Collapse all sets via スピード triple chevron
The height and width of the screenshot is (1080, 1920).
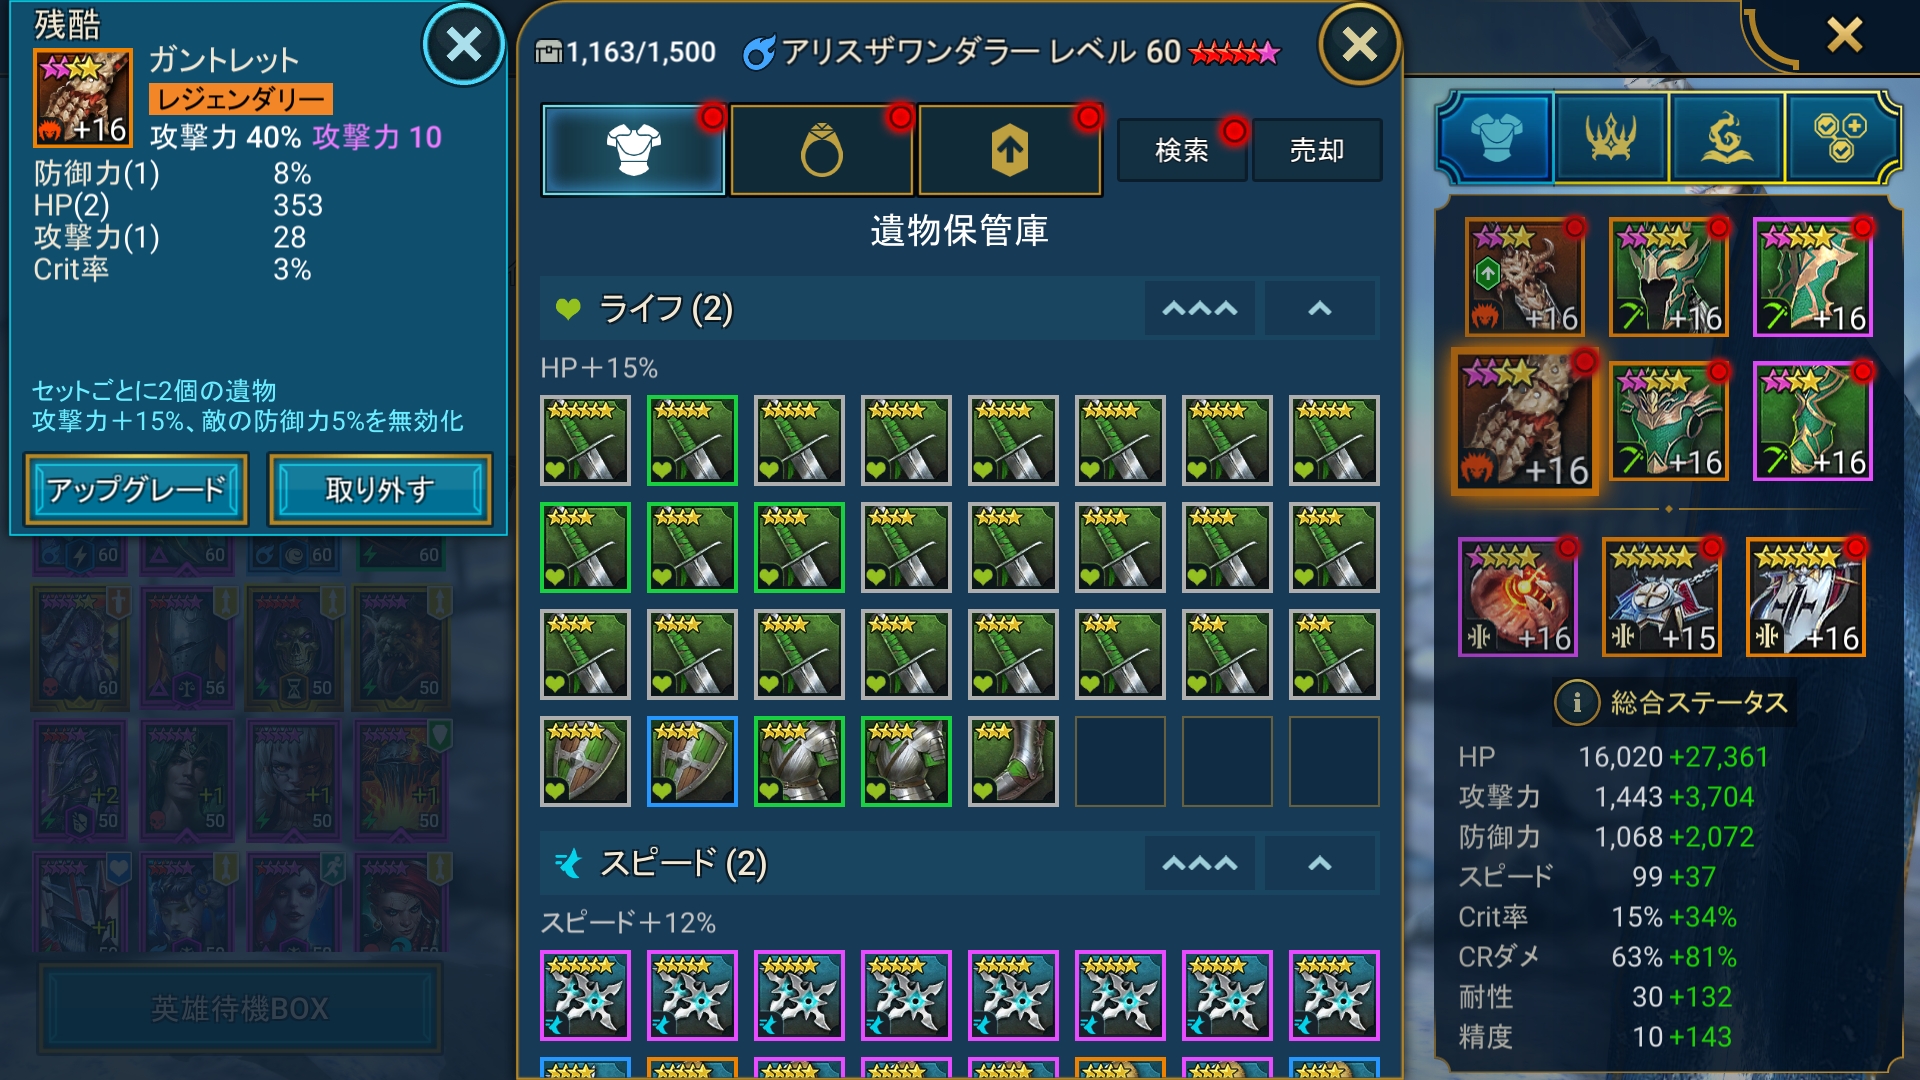point(1199,863)
